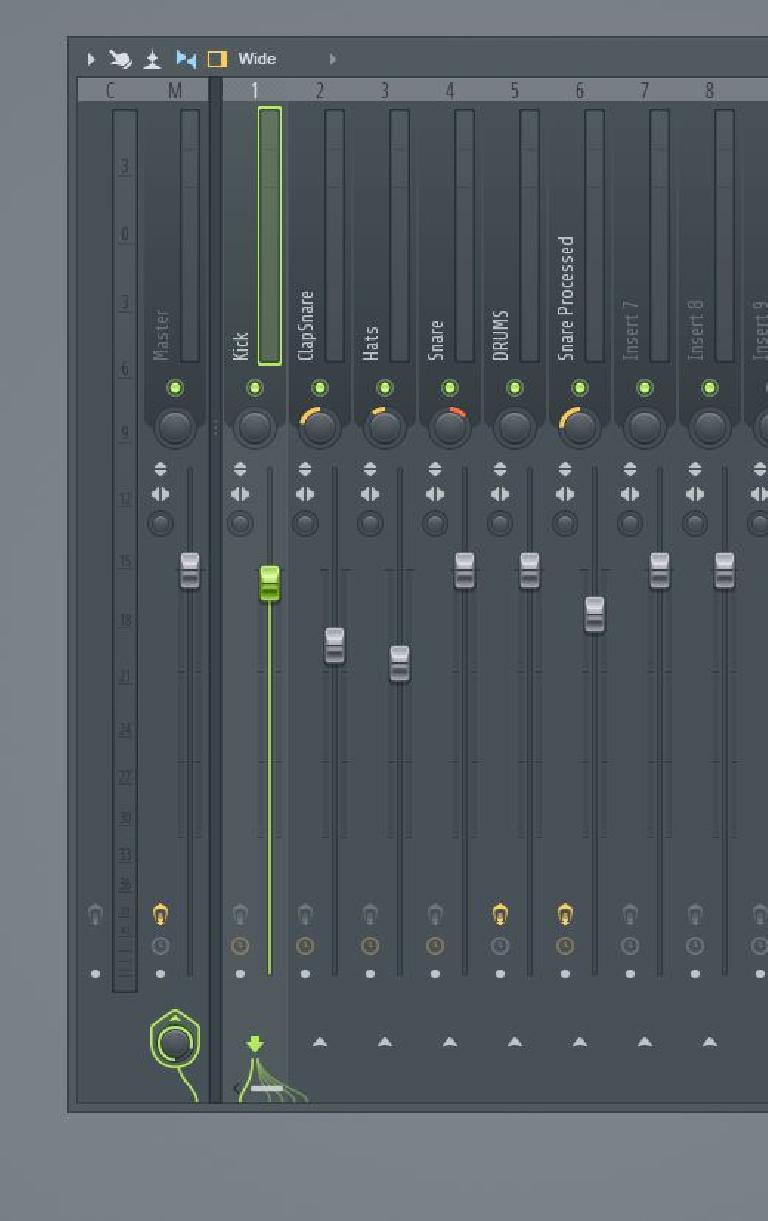The image size is (768, 1221).
Task: Swap left/right channels on Kick track
Action: pyautogui.click(x=240, y=494)
